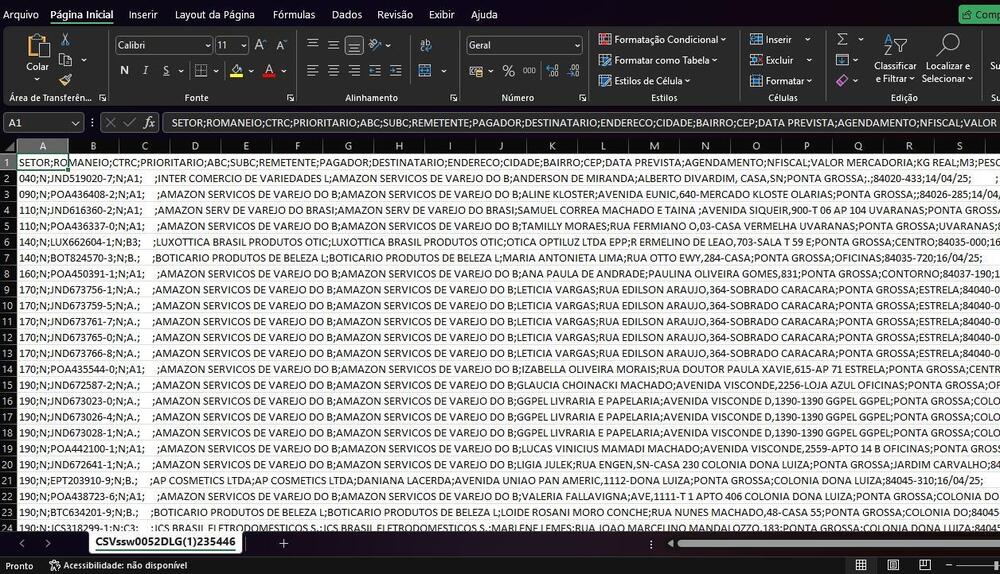The width and height of the screenshot is (1000, 574).
Task: Align text to middle icon
Action: 334,45
